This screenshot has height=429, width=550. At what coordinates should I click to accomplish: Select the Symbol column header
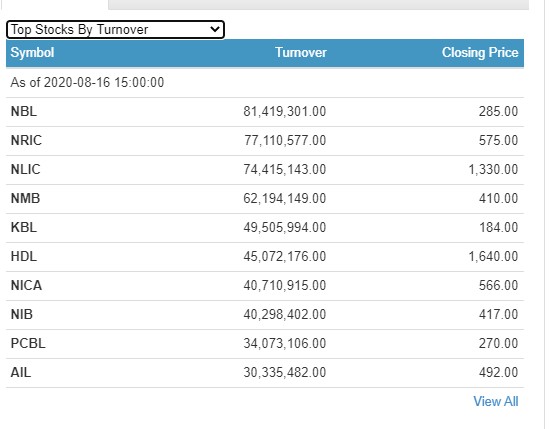[32, 53]
